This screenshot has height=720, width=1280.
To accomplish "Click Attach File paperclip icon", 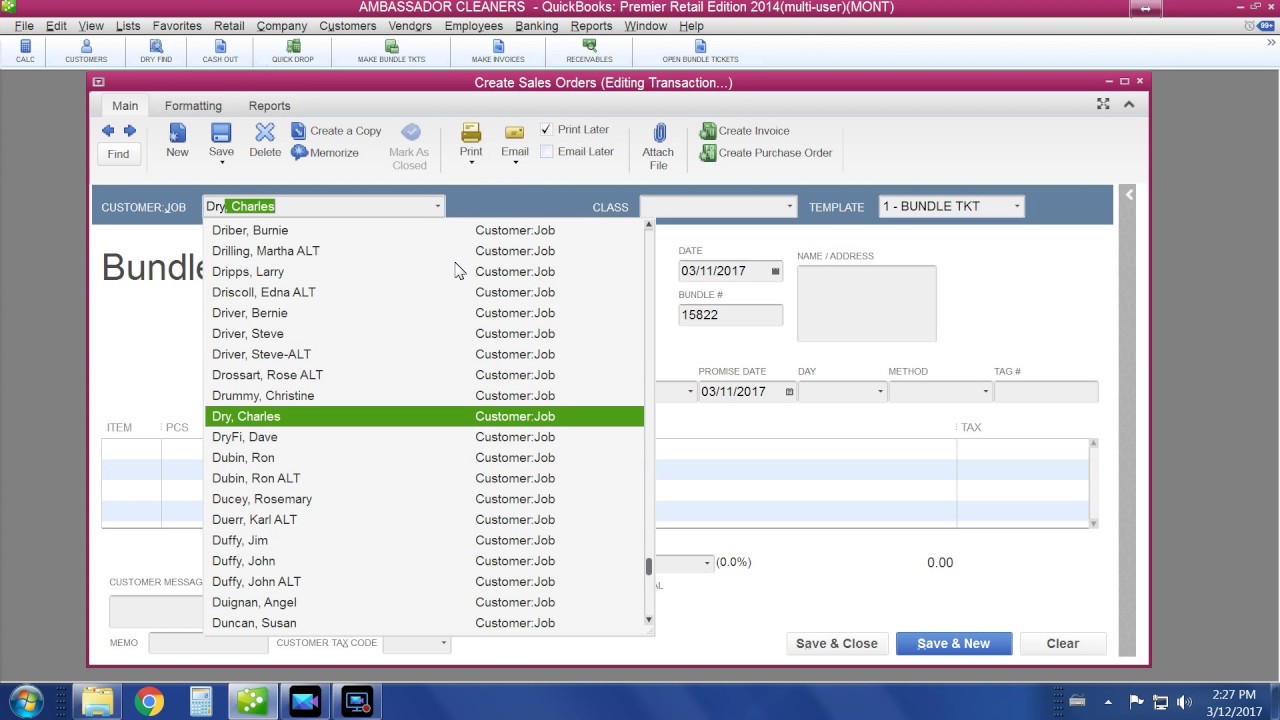I will point(659,133).
